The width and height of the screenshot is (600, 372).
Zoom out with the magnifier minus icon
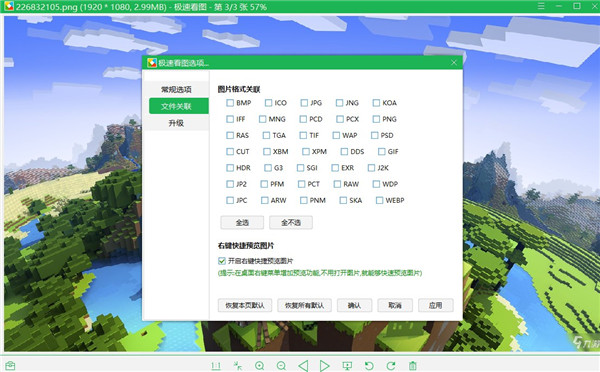click(281, 366)
